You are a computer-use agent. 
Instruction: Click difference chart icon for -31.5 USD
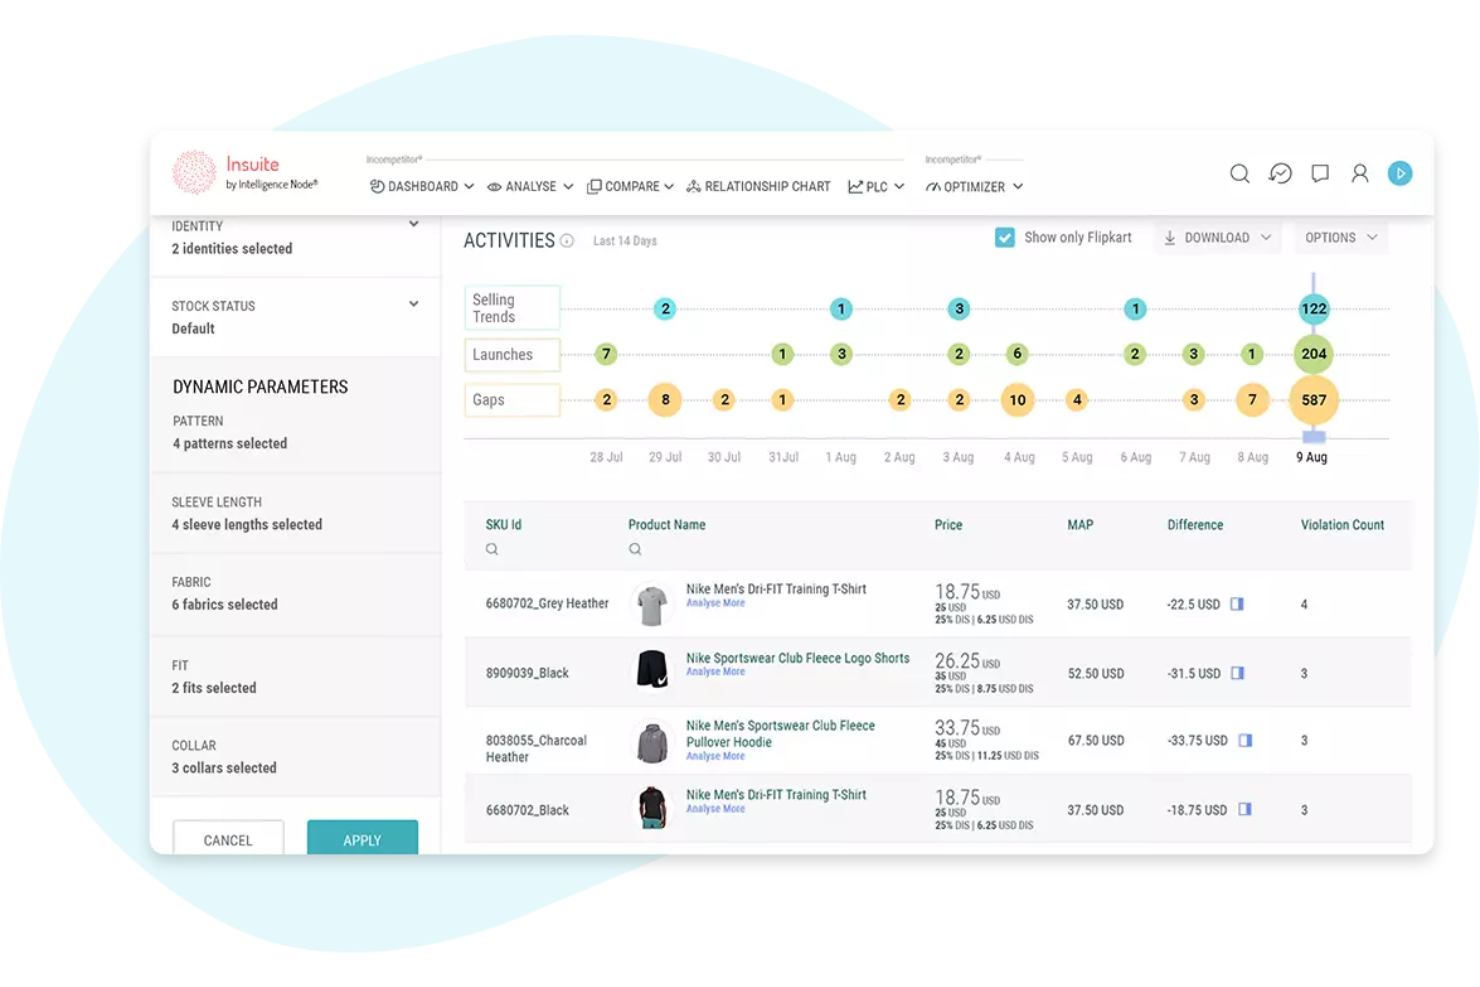point(1237,673)
